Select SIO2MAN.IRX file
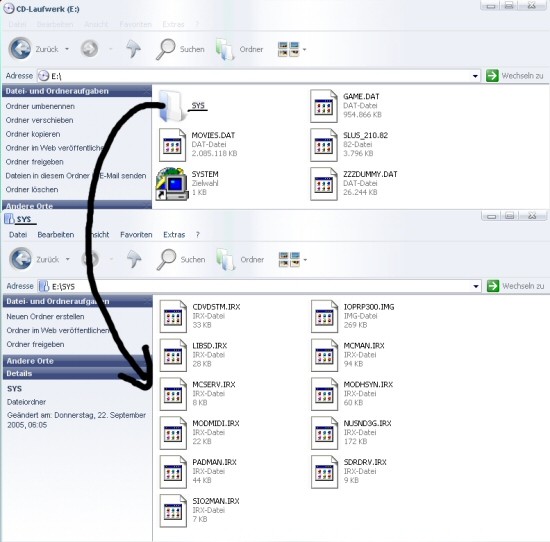 [200, 510]
